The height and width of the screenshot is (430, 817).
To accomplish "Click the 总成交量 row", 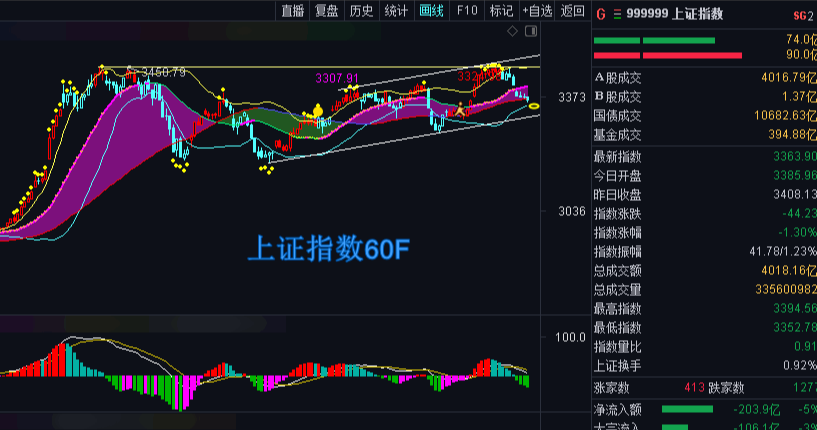I will 704,290.
